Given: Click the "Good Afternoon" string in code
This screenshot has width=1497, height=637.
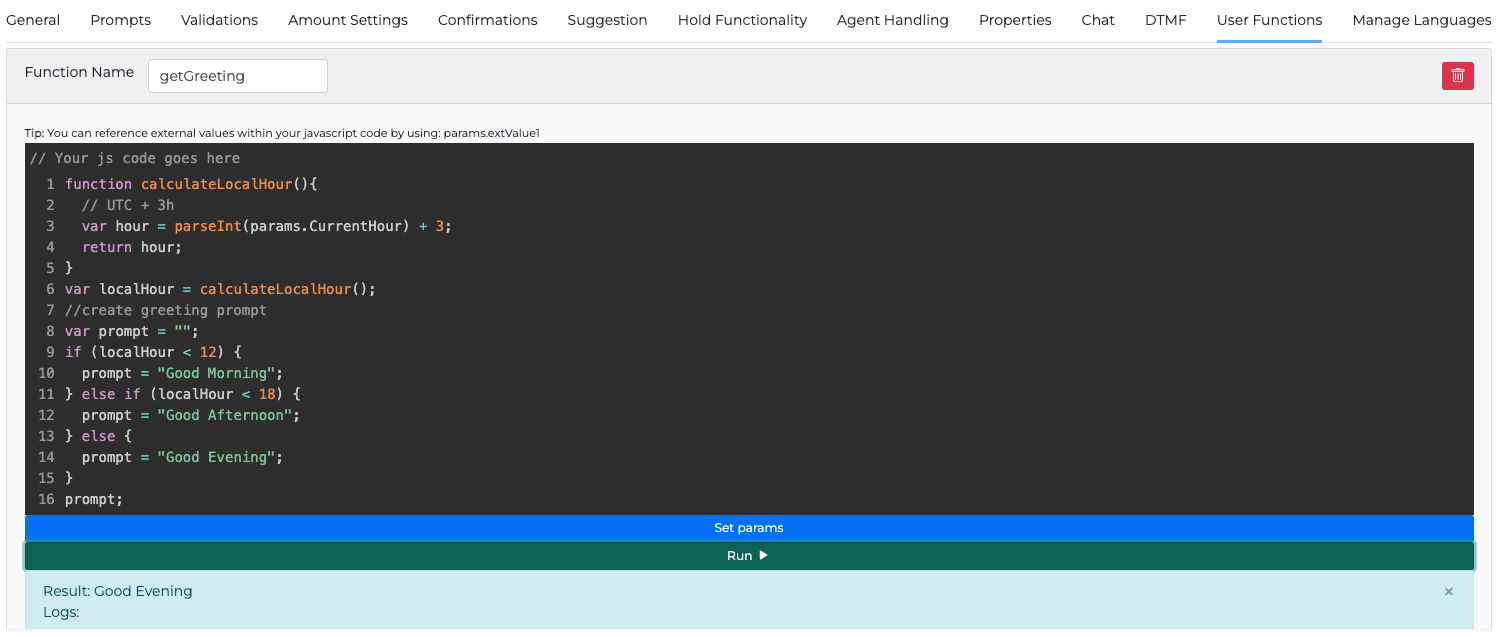Looking at the screenshot, I should point(228,415).
